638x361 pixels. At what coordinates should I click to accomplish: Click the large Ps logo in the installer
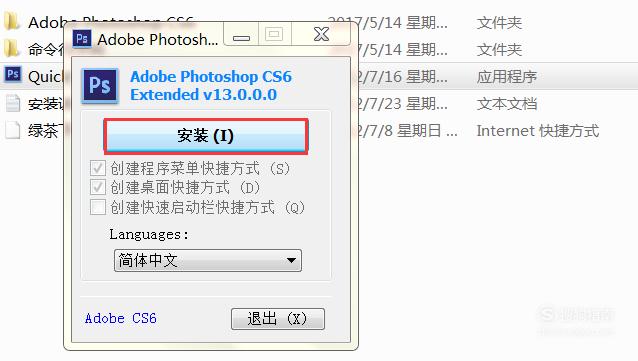pyautogui.click(x=100, y=85)
